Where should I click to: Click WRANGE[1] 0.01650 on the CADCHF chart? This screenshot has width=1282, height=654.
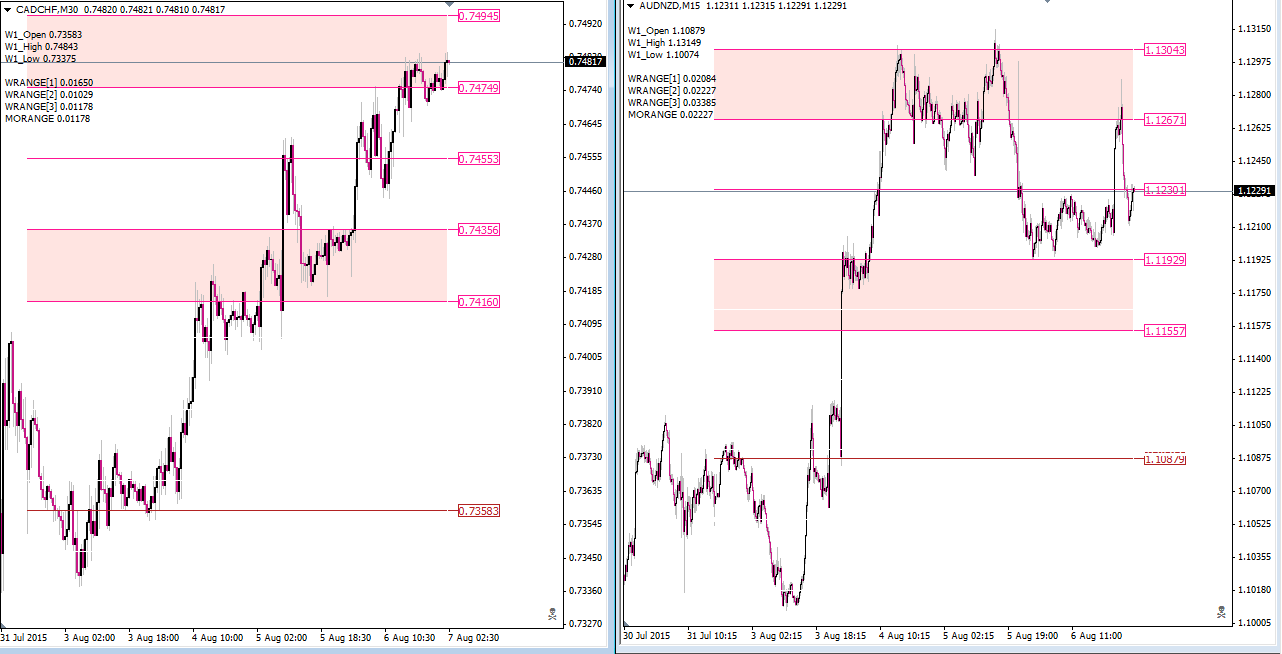click(x=49, y=82)
